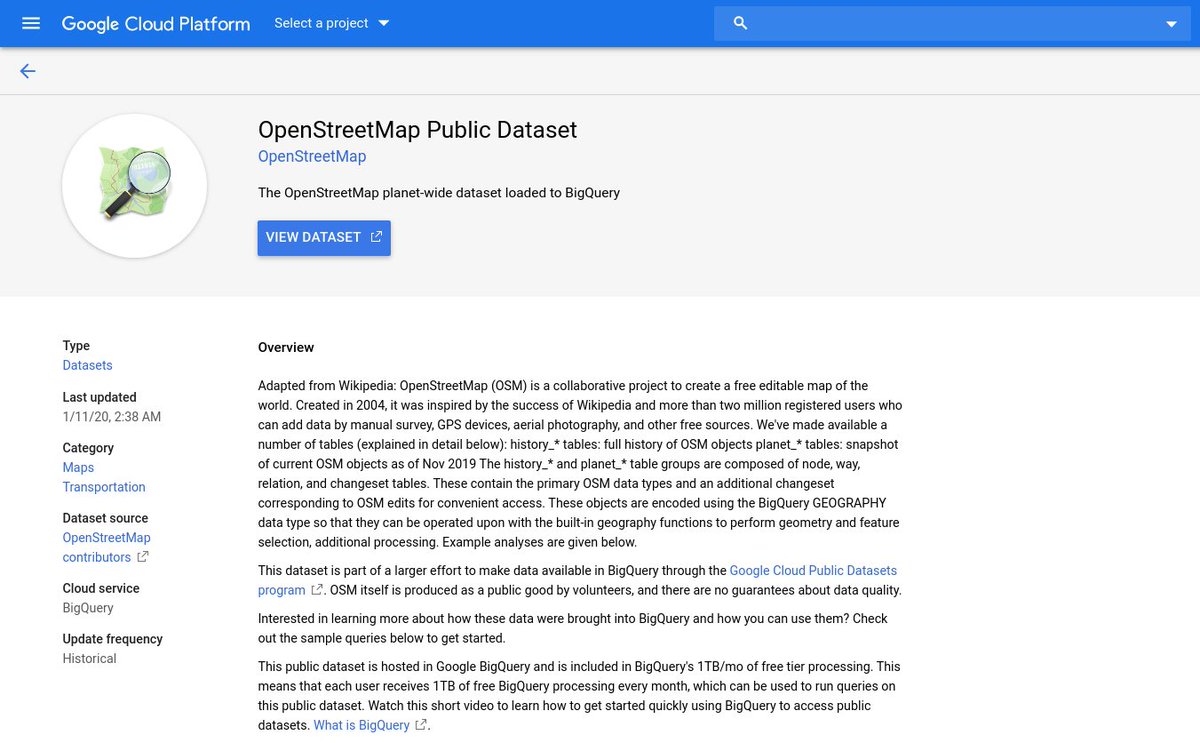Open Google Cloud Public Datasets program link
Image resolution: width=1200 pixels, height=743 pixels.
pos(577,580)
